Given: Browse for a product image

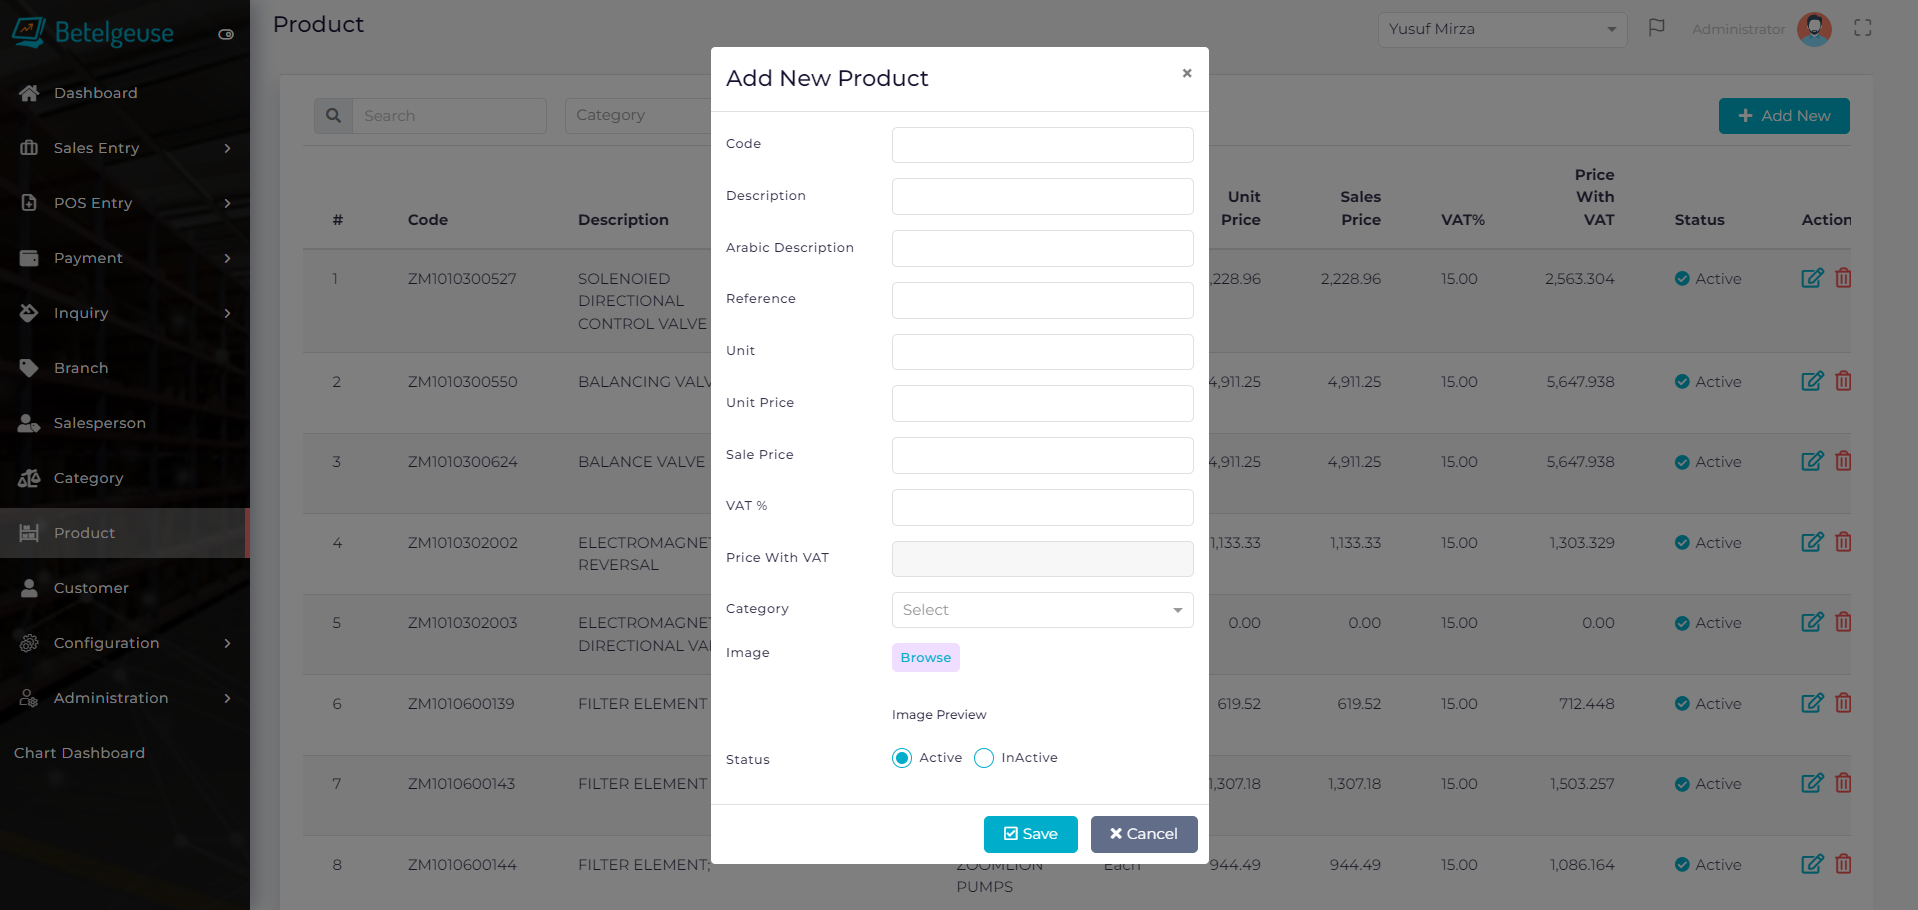Looking at the screenshot, I should pyautogui.click(x=924, y=657).
